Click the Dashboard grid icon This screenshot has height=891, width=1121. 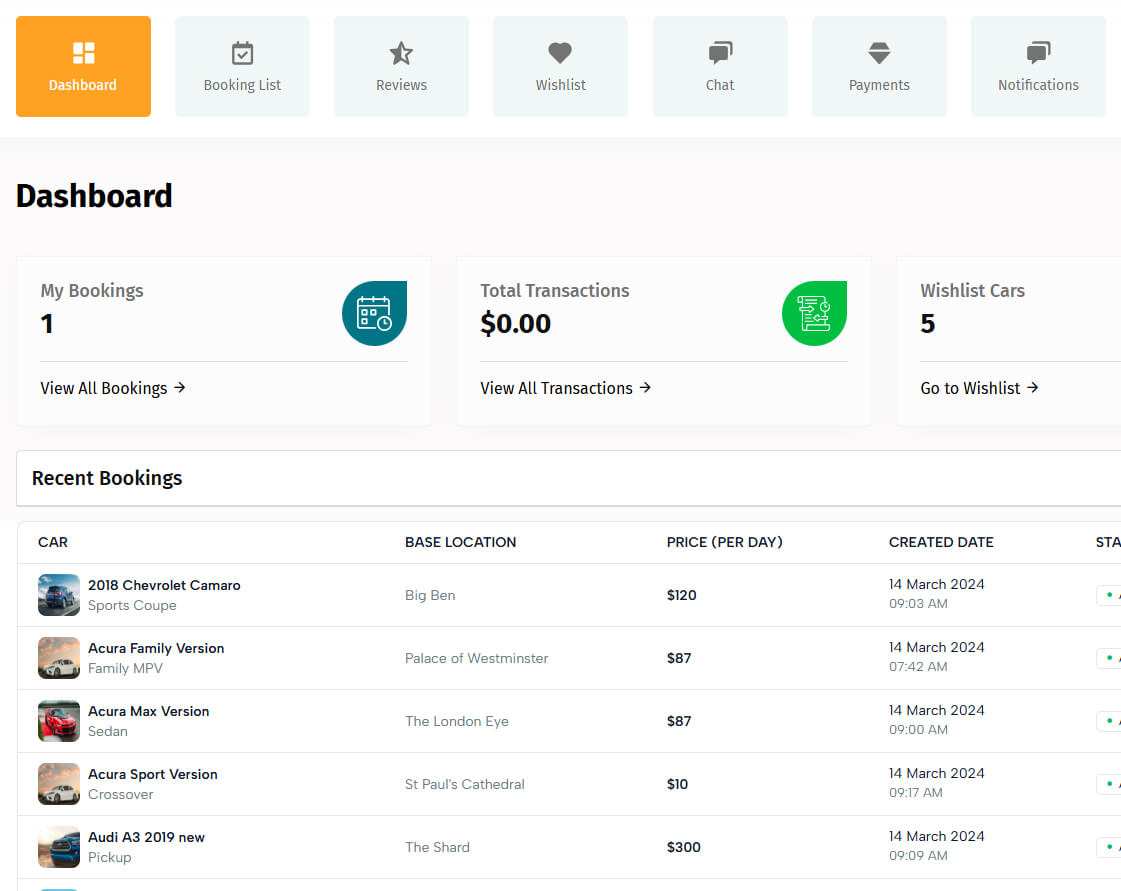click(84, 53)
